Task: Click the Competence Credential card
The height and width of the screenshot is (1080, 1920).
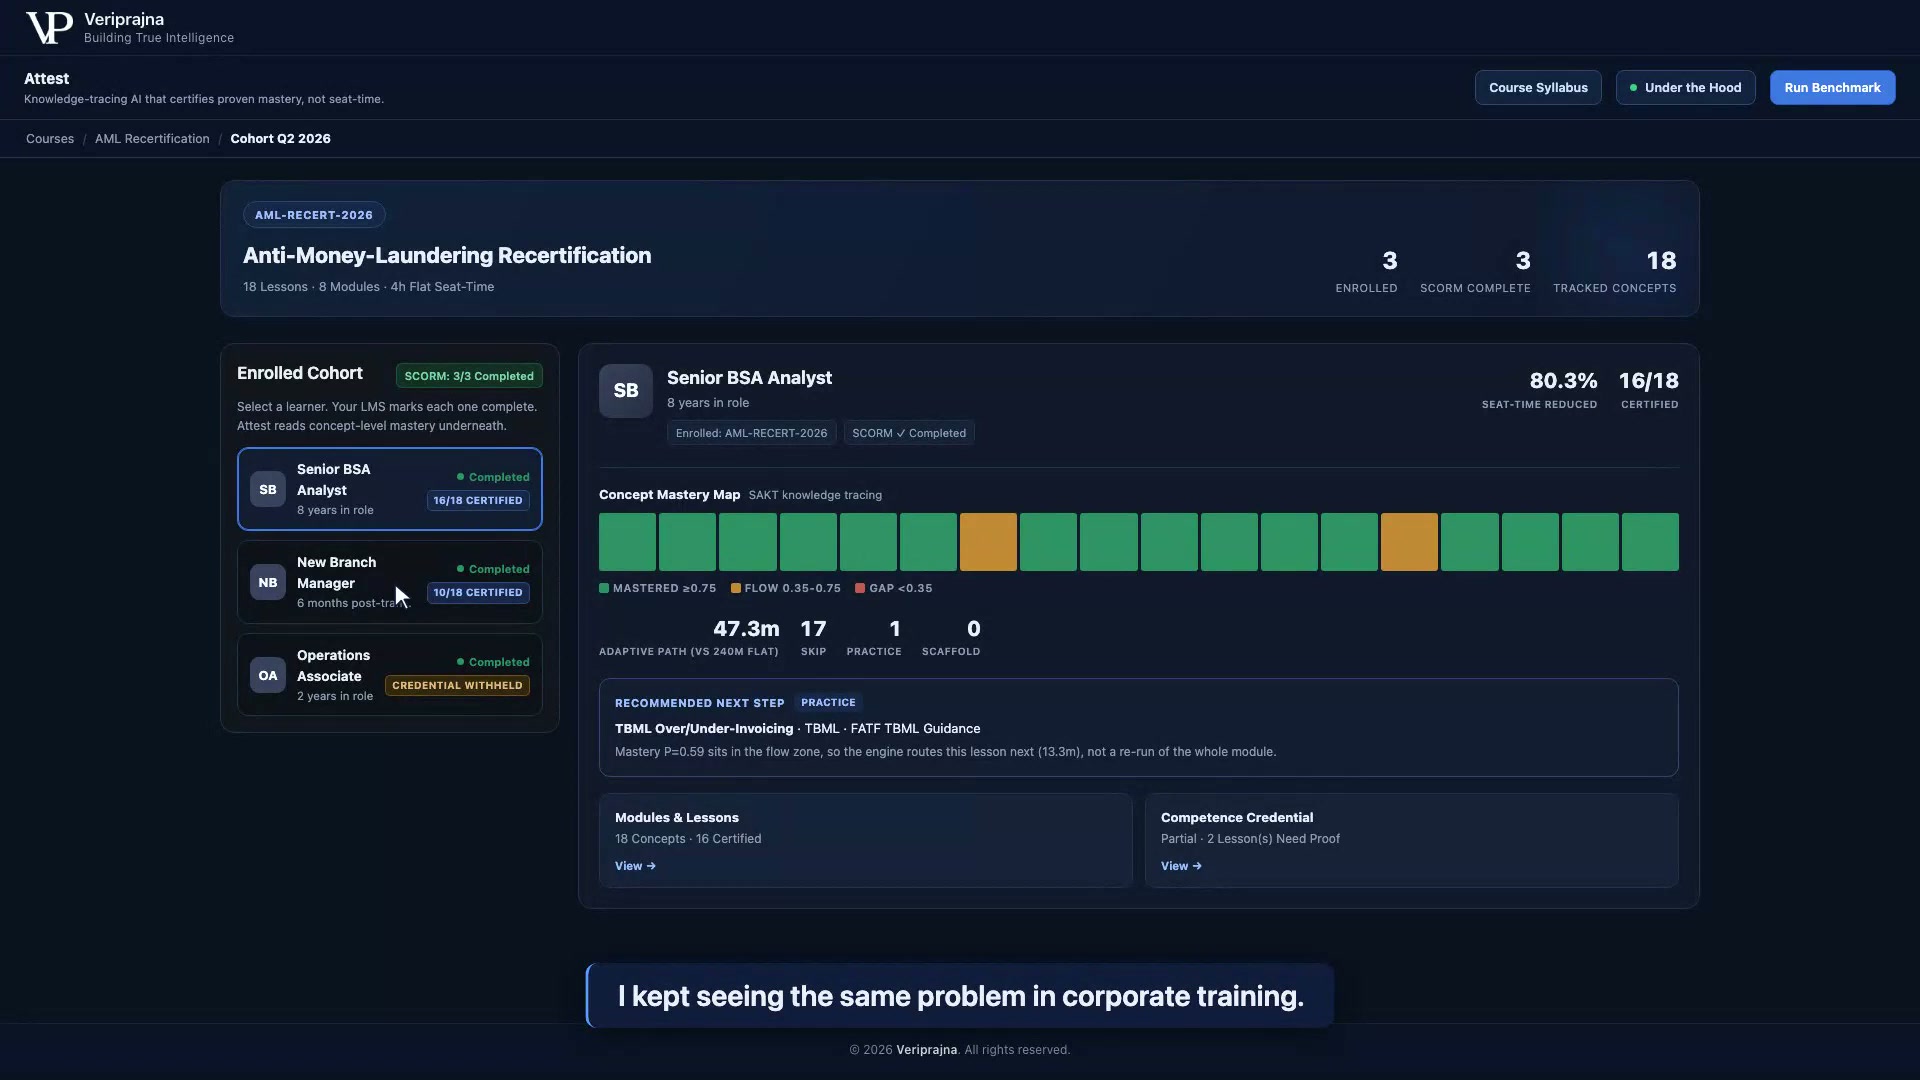Action: click(x=1411, y=840)
